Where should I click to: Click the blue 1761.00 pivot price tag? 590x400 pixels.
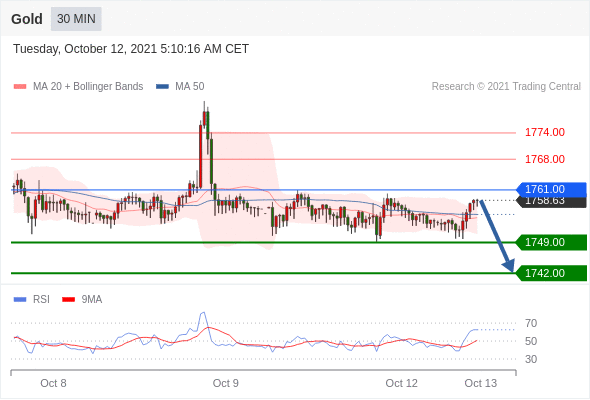point(552,189)
